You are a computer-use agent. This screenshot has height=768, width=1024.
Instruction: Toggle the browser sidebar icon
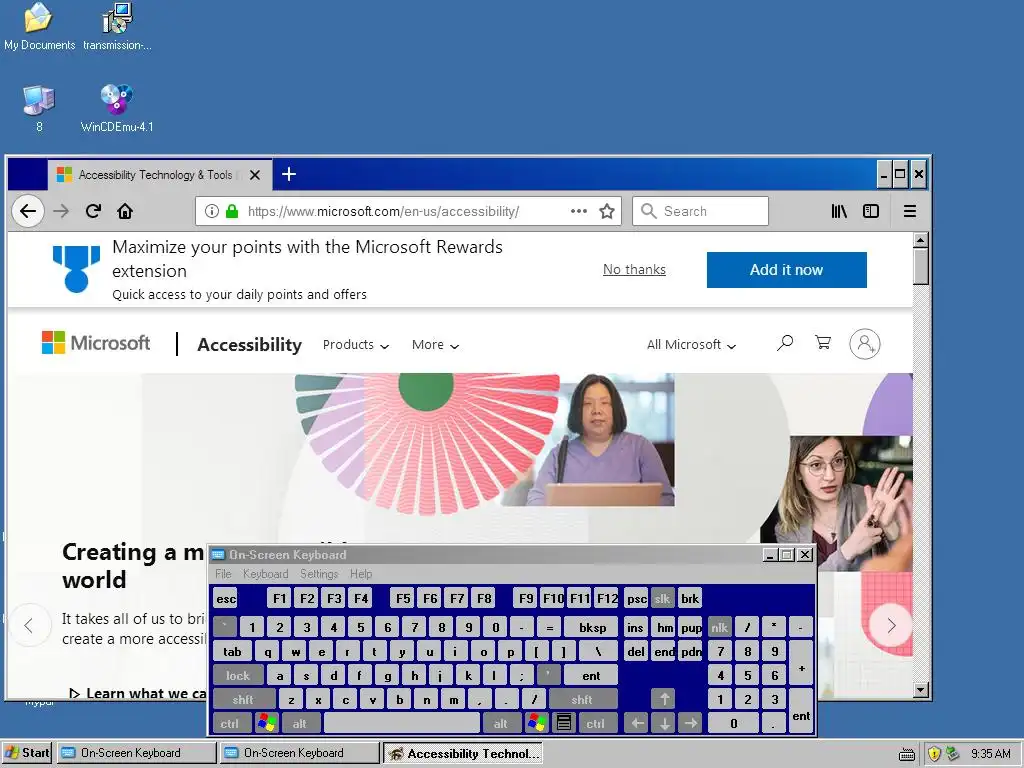coord(871,211)
